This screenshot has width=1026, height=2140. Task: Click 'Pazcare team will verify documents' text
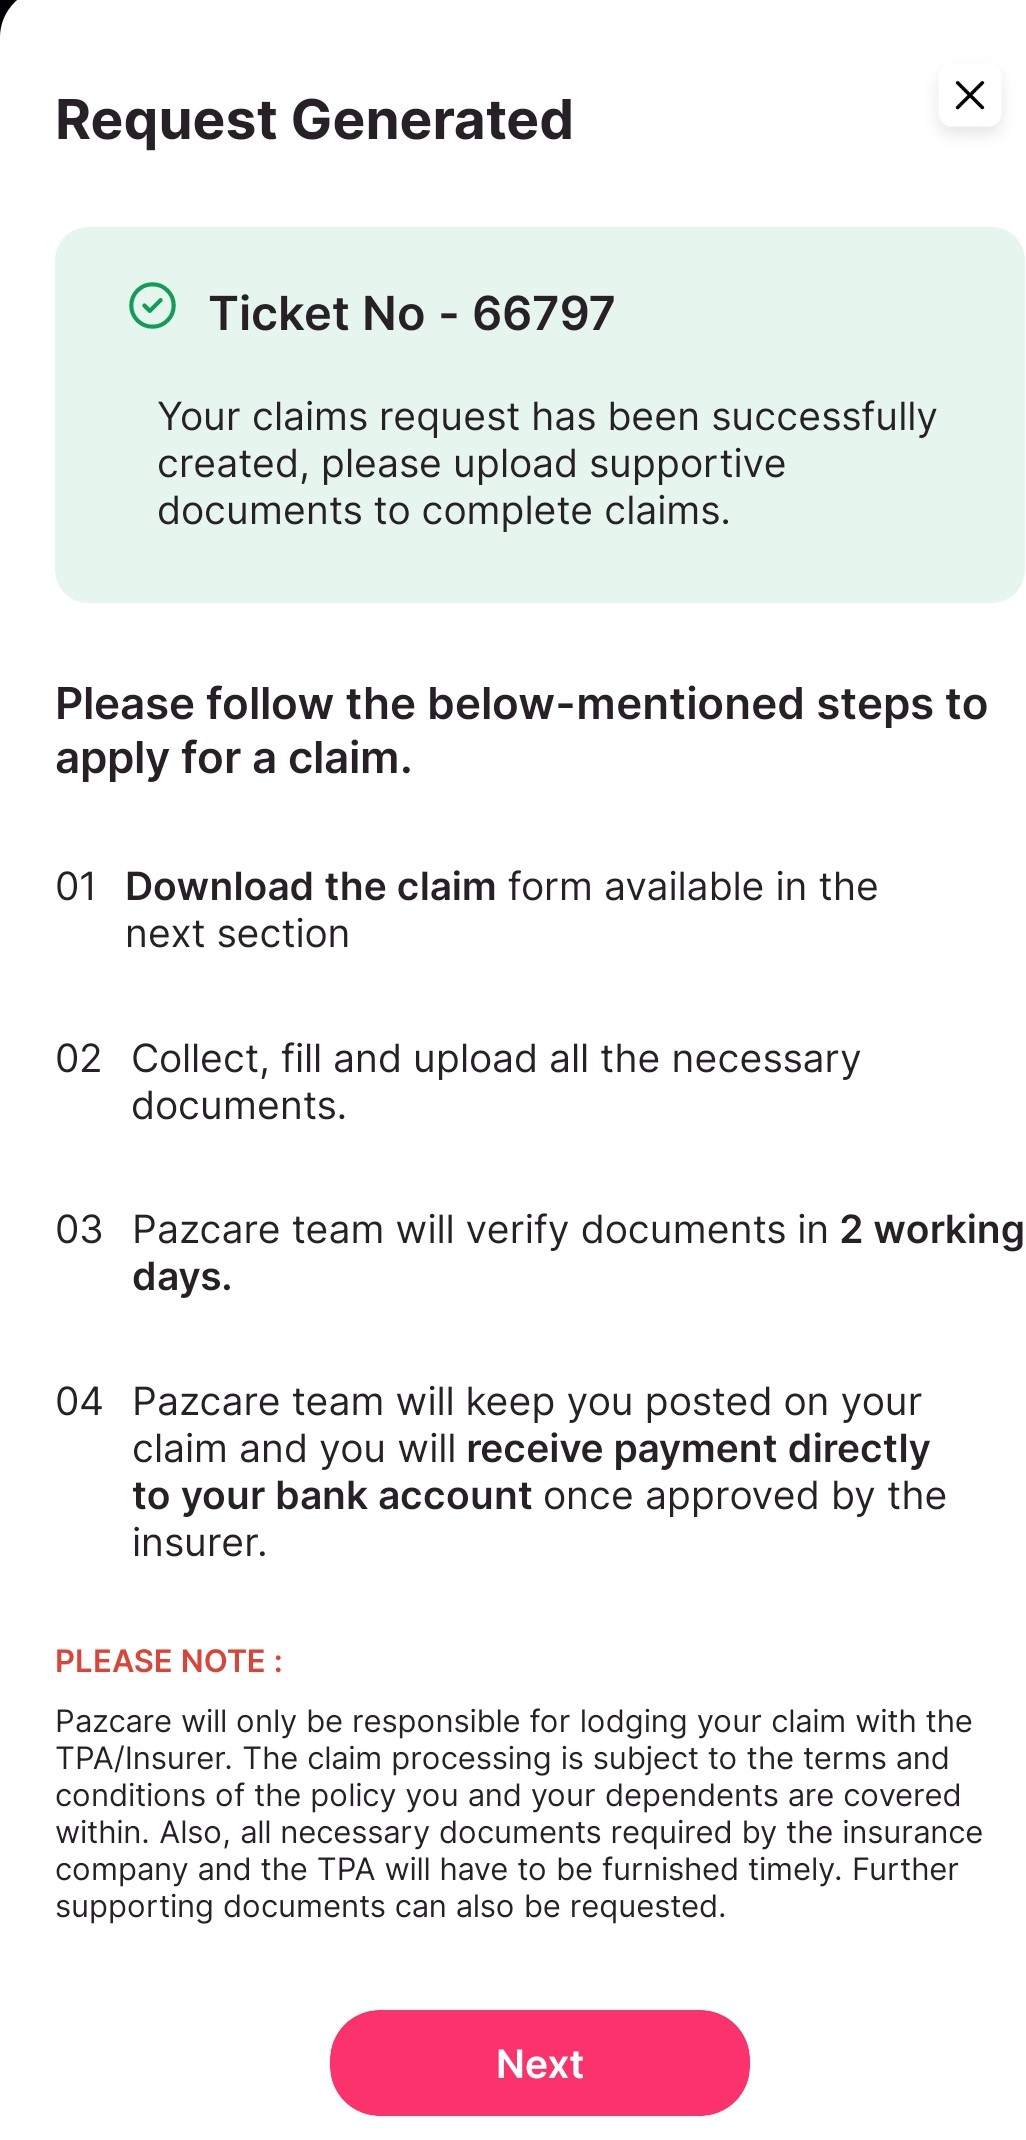(x=480, y=1230)
